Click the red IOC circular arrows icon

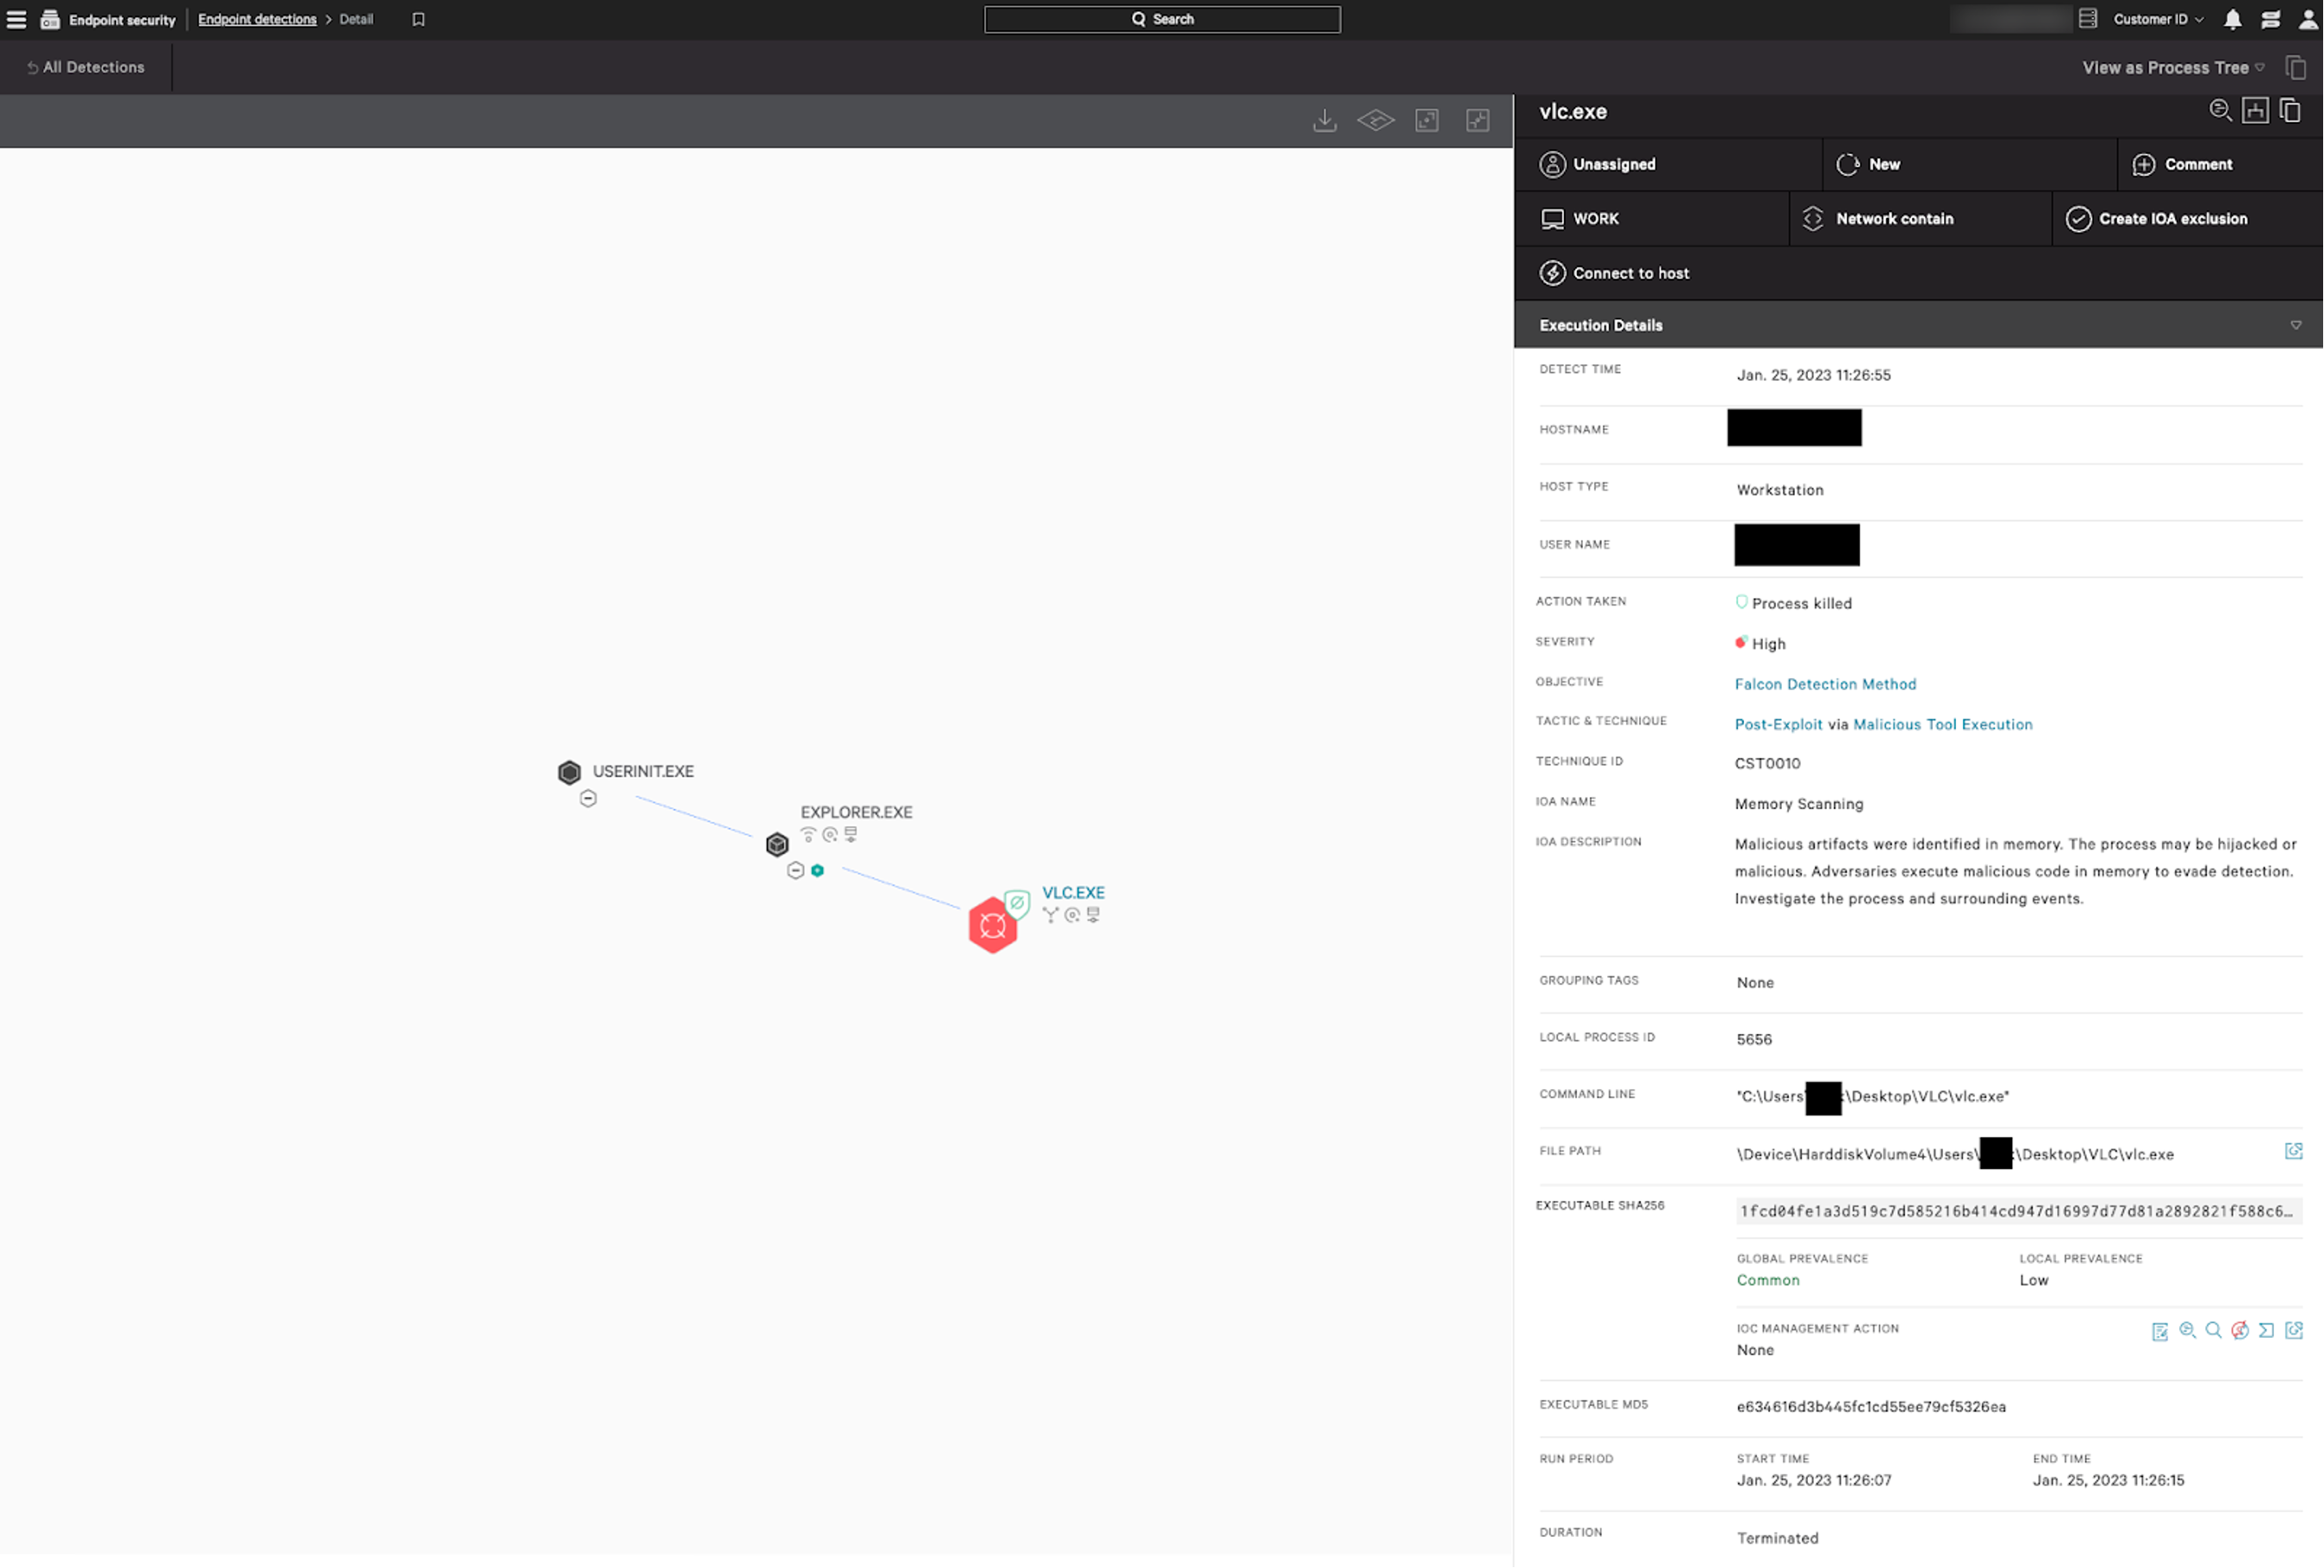pyautogui.click(x=2240, y=1331)
